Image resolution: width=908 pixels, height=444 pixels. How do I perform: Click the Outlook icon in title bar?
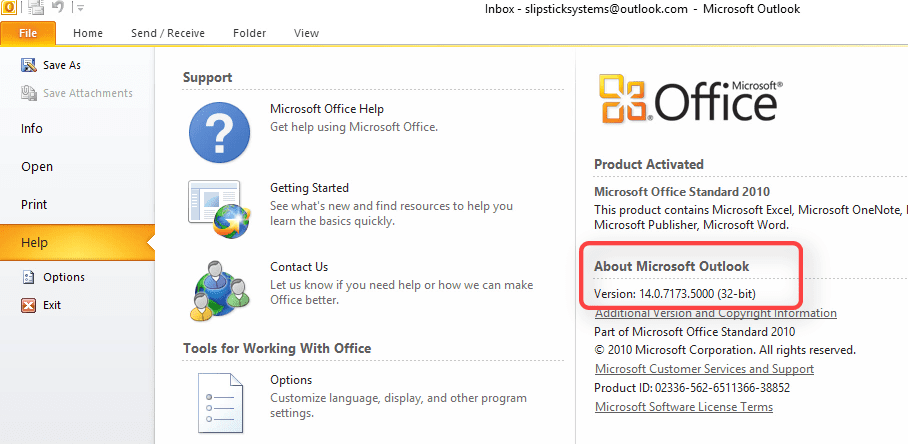click(9, 8)
